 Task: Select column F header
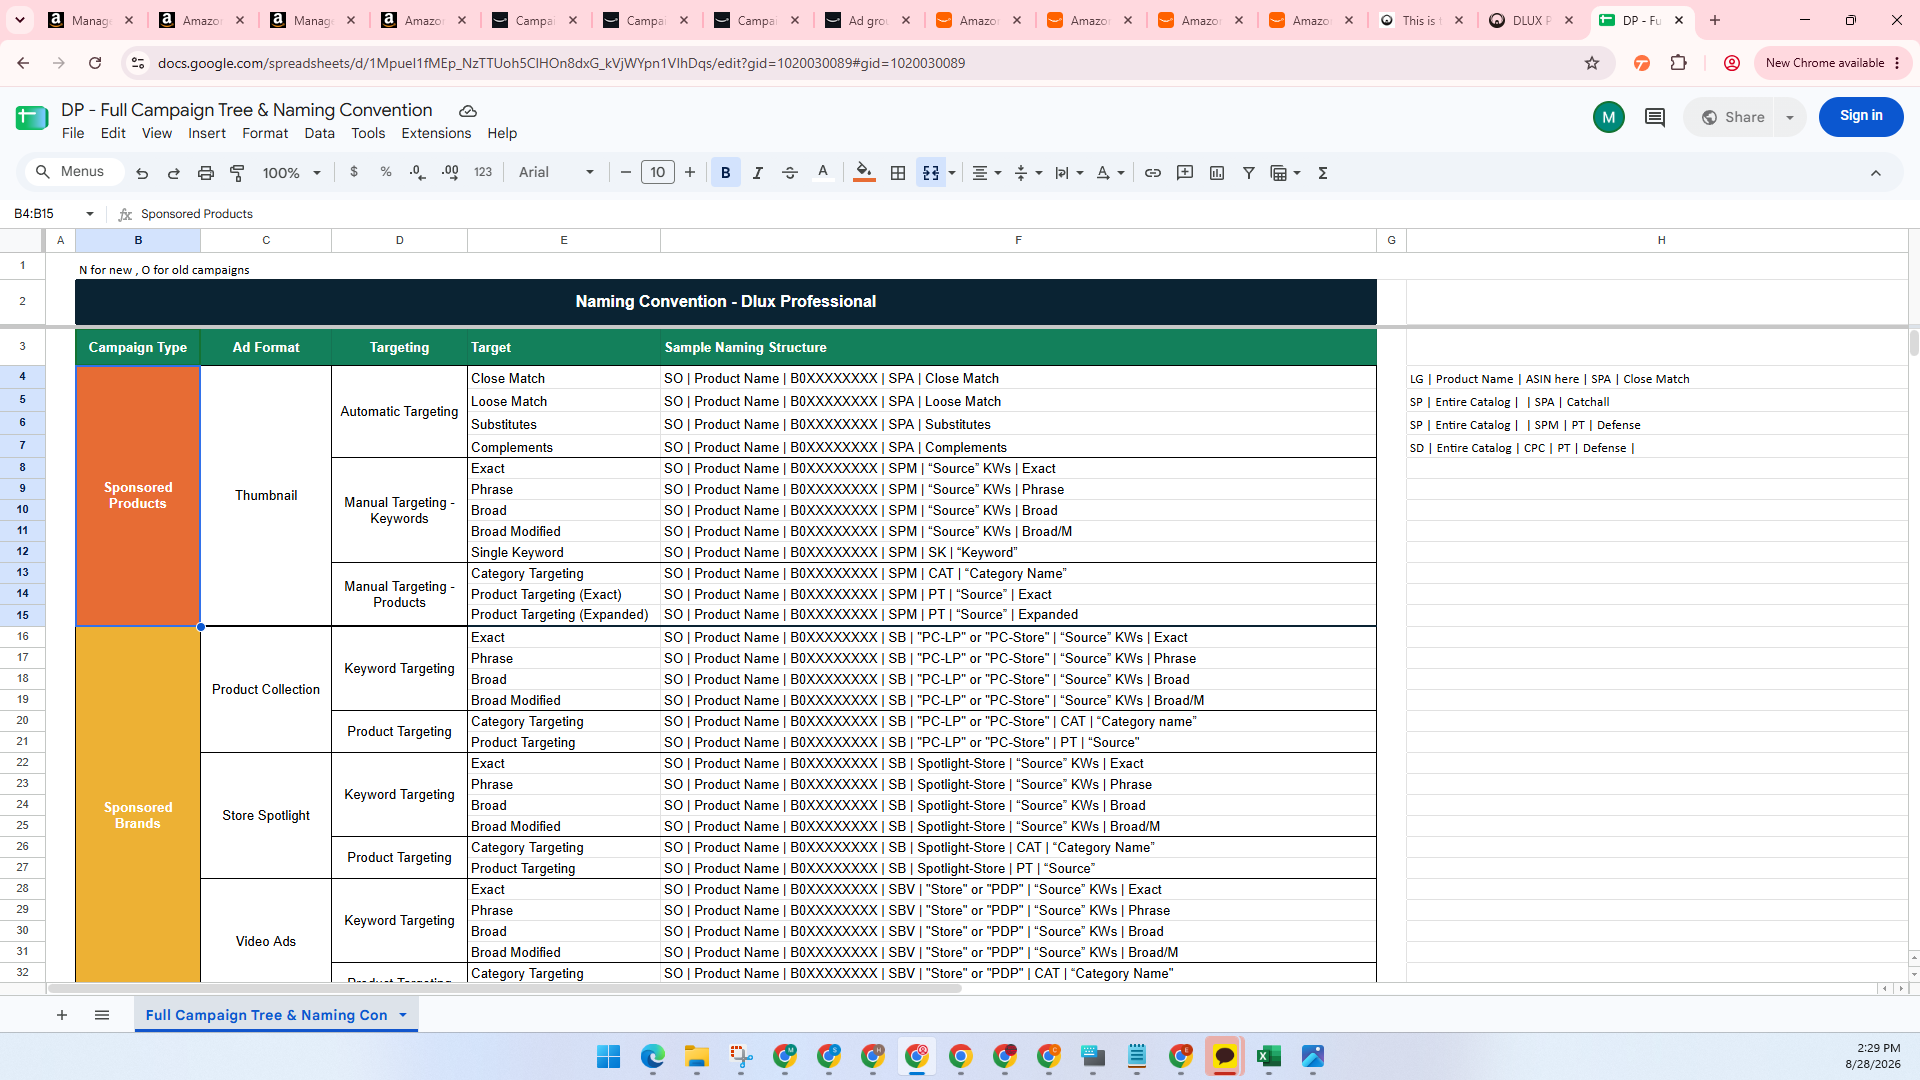coord(1018,240)
